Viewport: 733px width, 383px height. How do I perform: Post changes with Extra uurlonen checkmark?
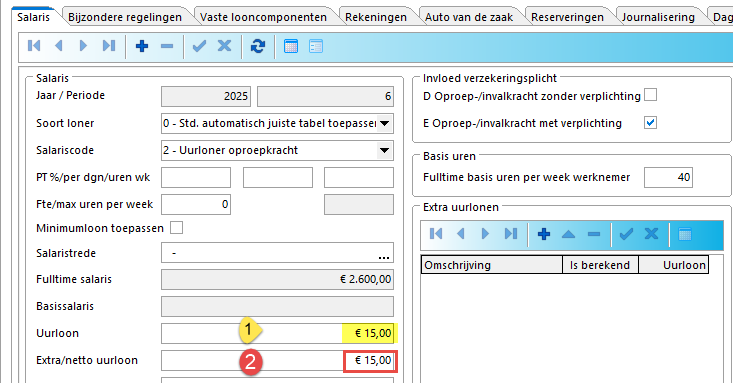point(626,234)
